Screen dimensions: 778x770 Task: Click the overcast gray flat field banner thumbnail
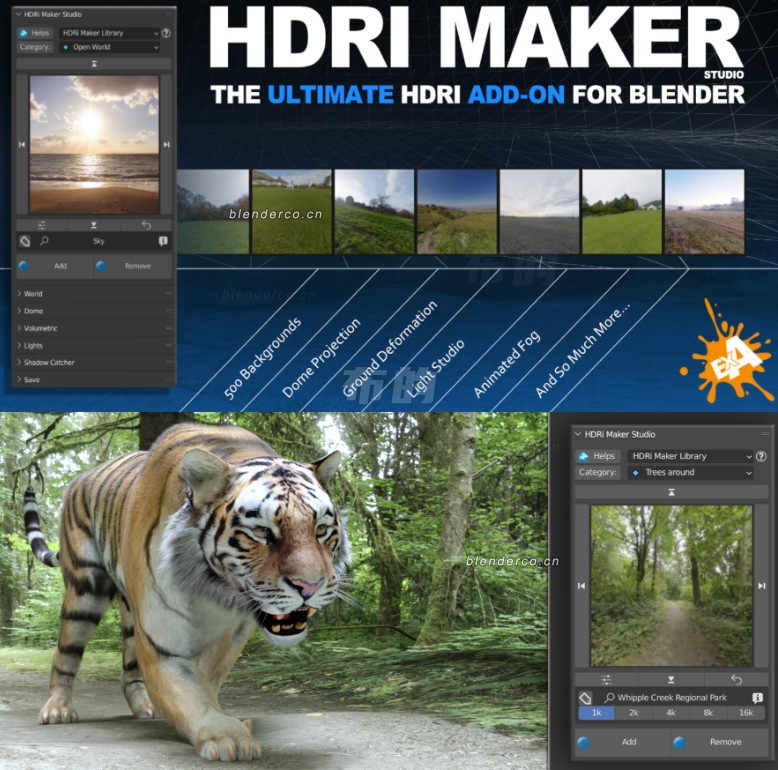[x=539, y=212]
